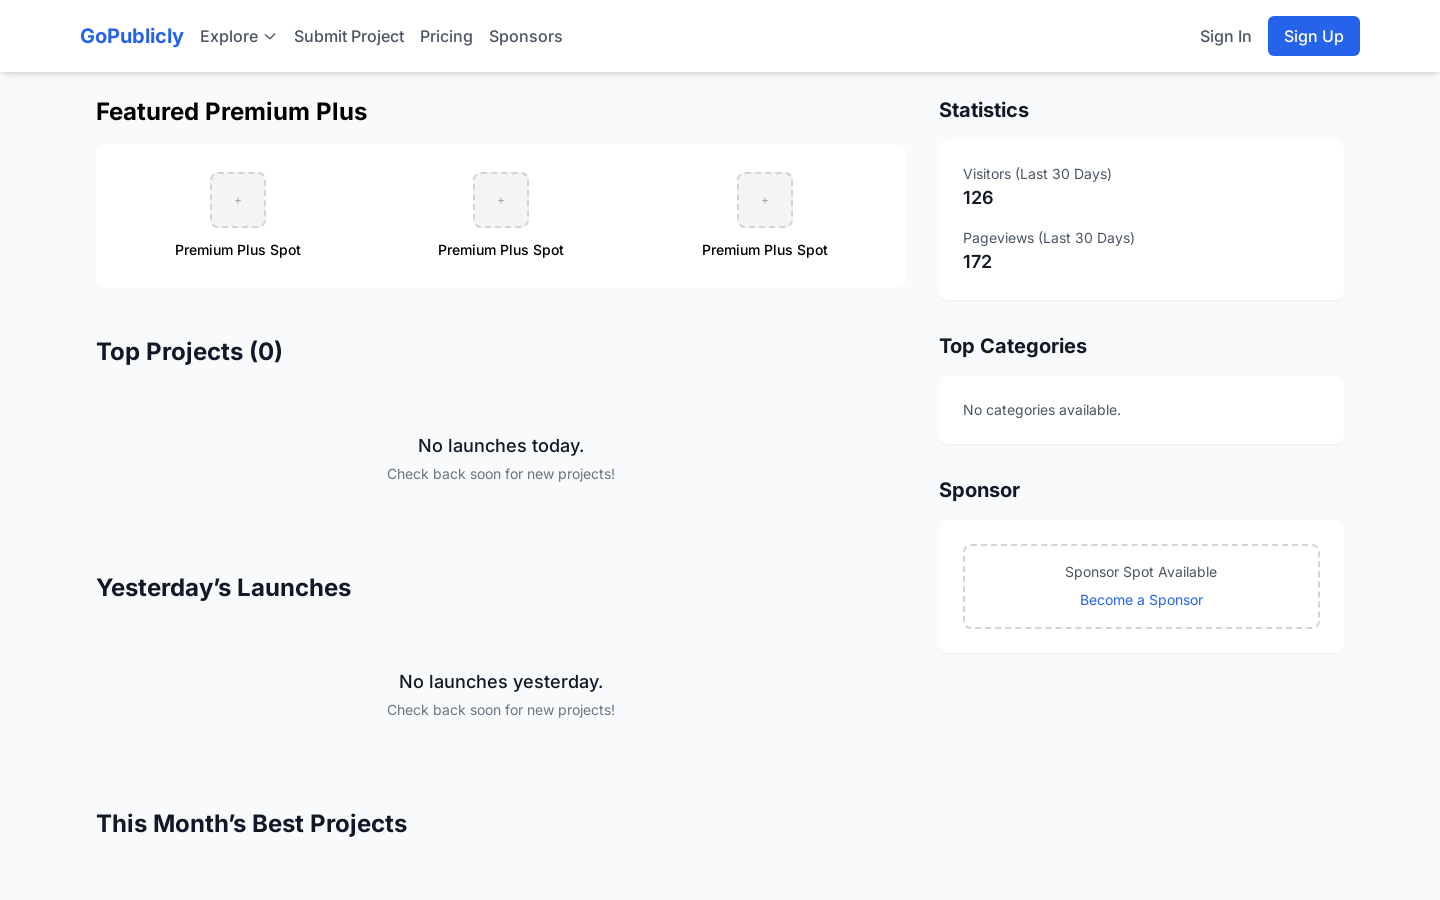Screen dimensions: 1440x900
Task: Click This Month's Best Projects heading
Action: [251, 824]
